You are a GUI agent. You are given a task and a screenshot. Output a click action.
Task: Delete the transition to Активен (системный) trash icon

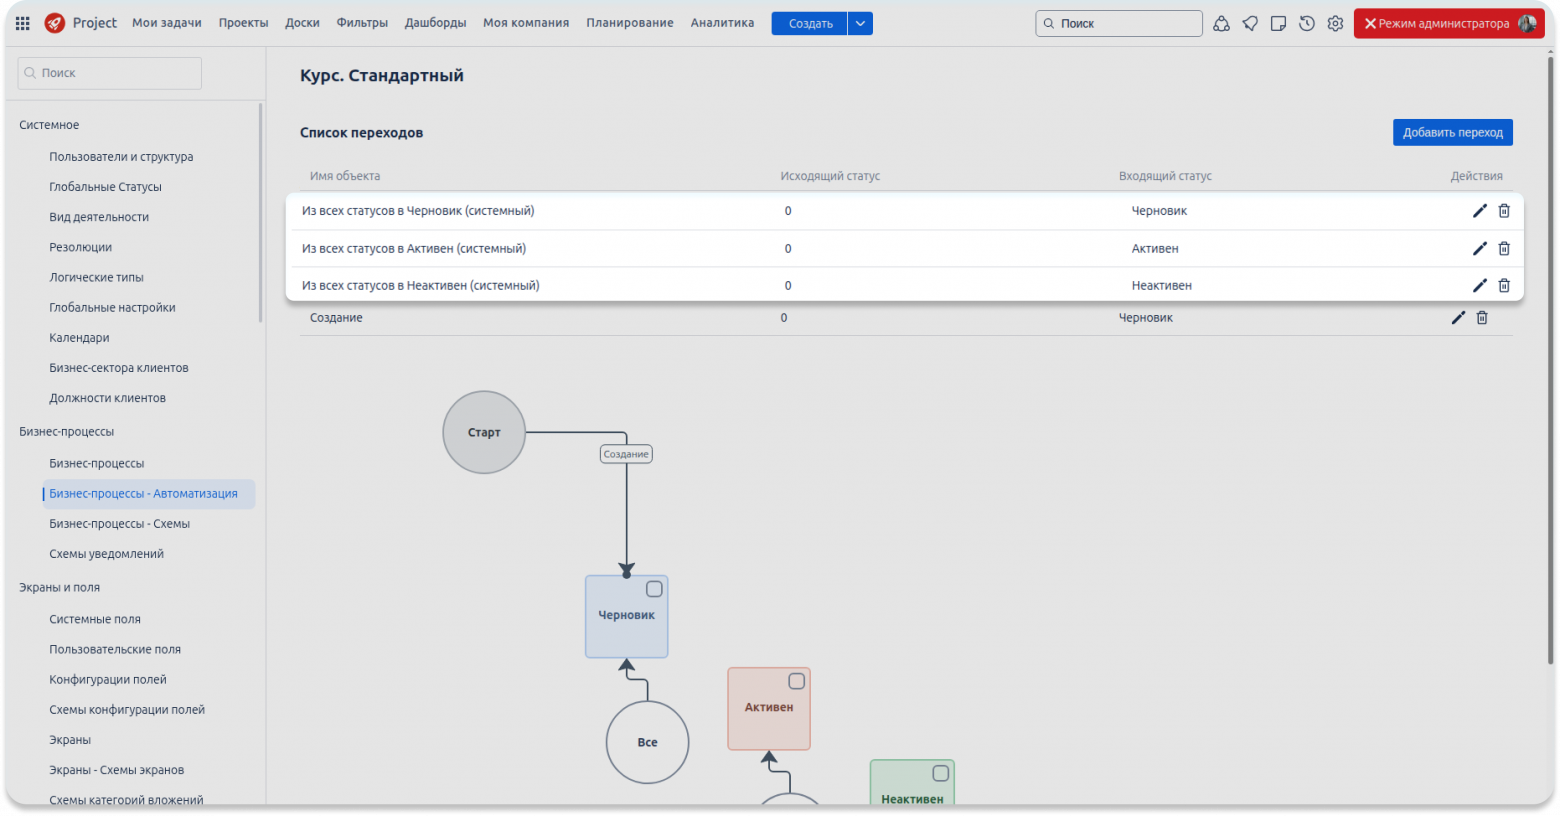click(x=1504, y=249)
